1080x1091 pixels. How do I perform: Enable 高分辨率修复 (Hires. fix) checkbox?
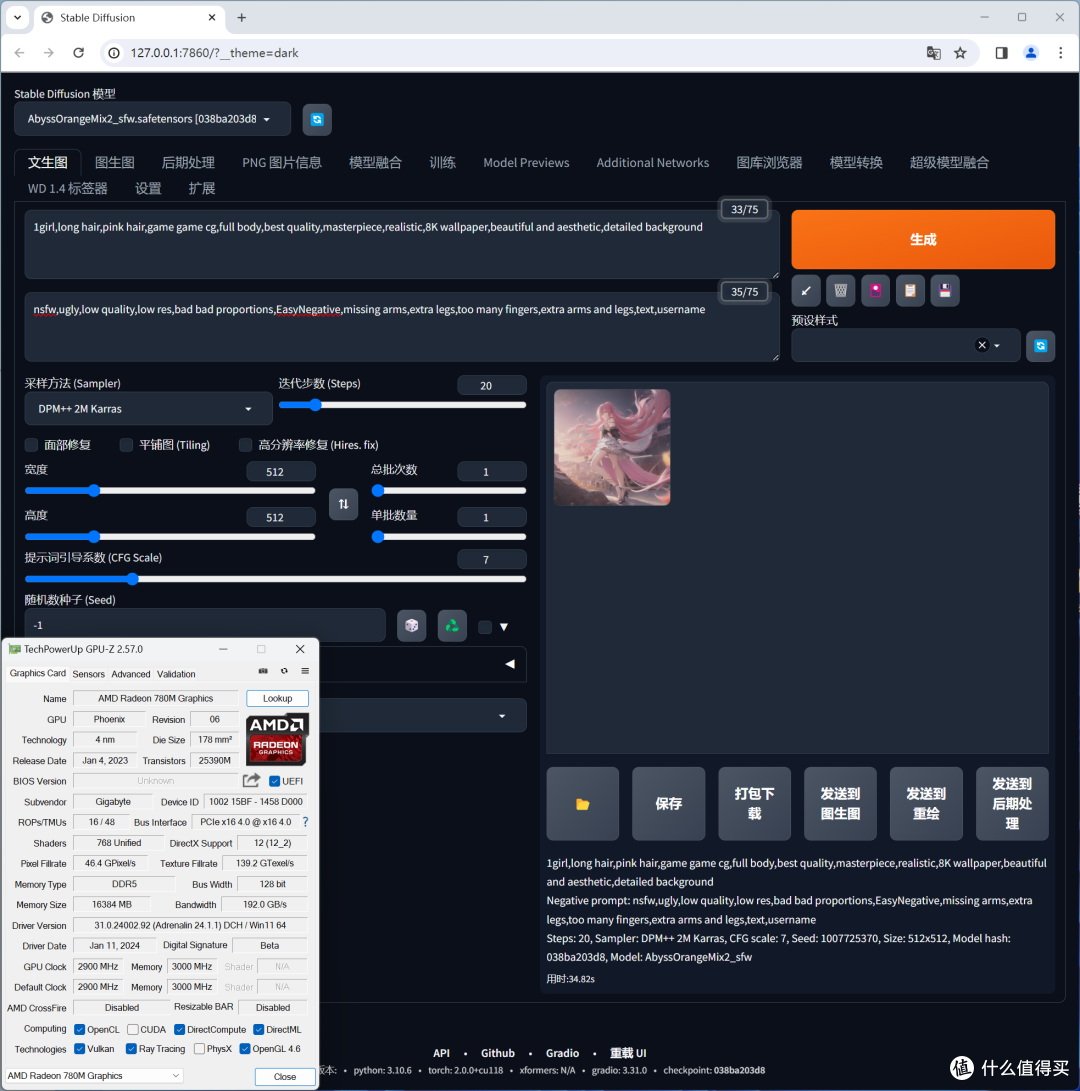(x=245, y=445)
